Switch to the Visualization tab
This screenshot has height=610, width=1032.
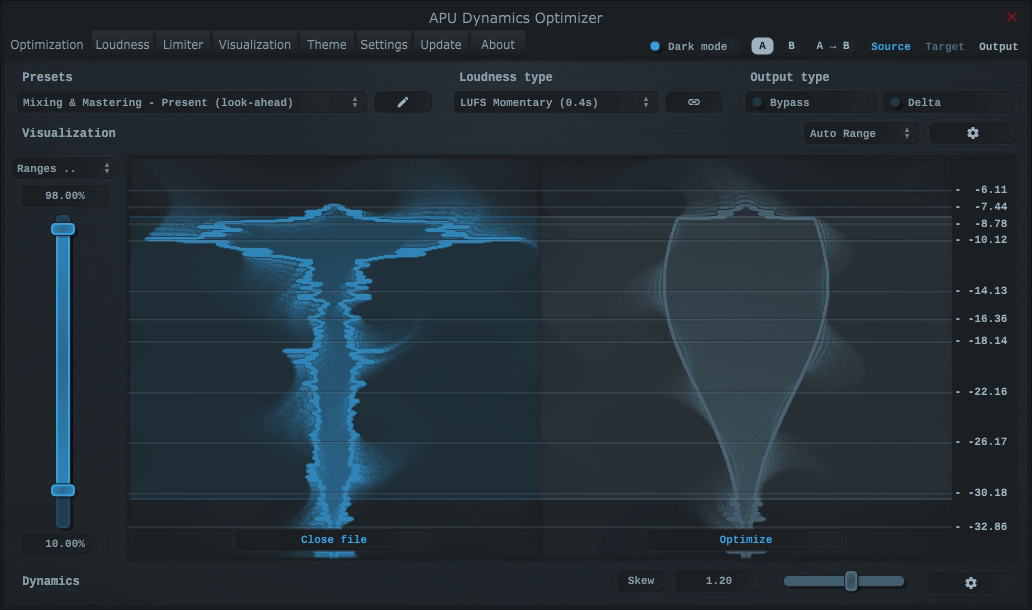pos(255,45)
